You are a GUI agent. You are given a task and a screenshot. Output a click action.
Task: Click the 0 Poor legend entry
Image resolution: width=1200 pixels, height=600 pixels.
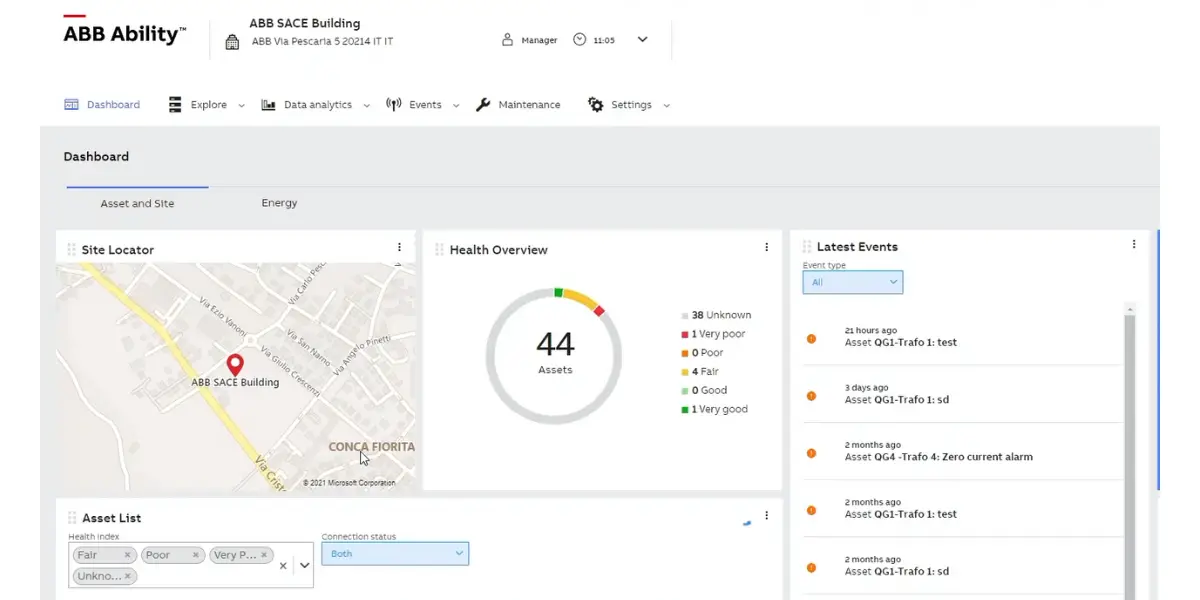[702, 353]
